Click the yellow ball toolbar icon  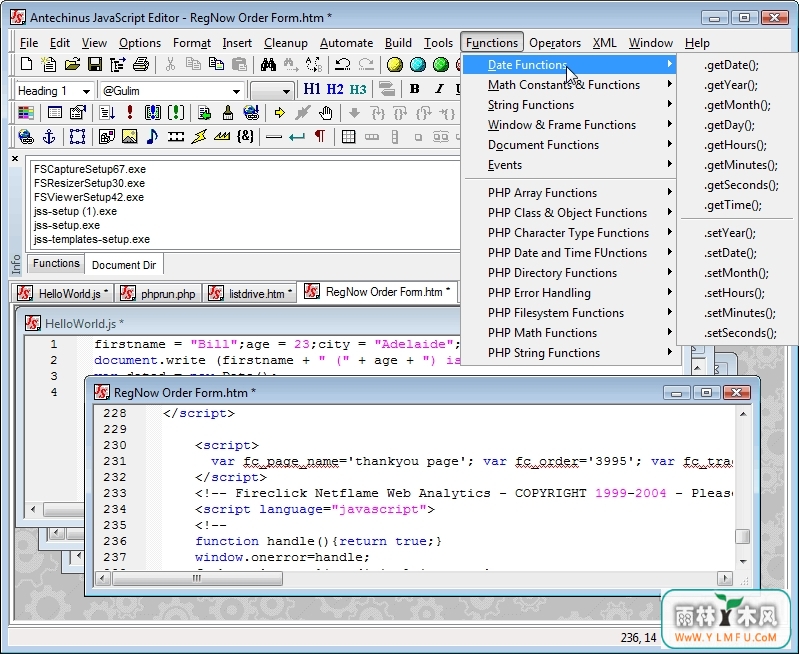pos(395,65)
